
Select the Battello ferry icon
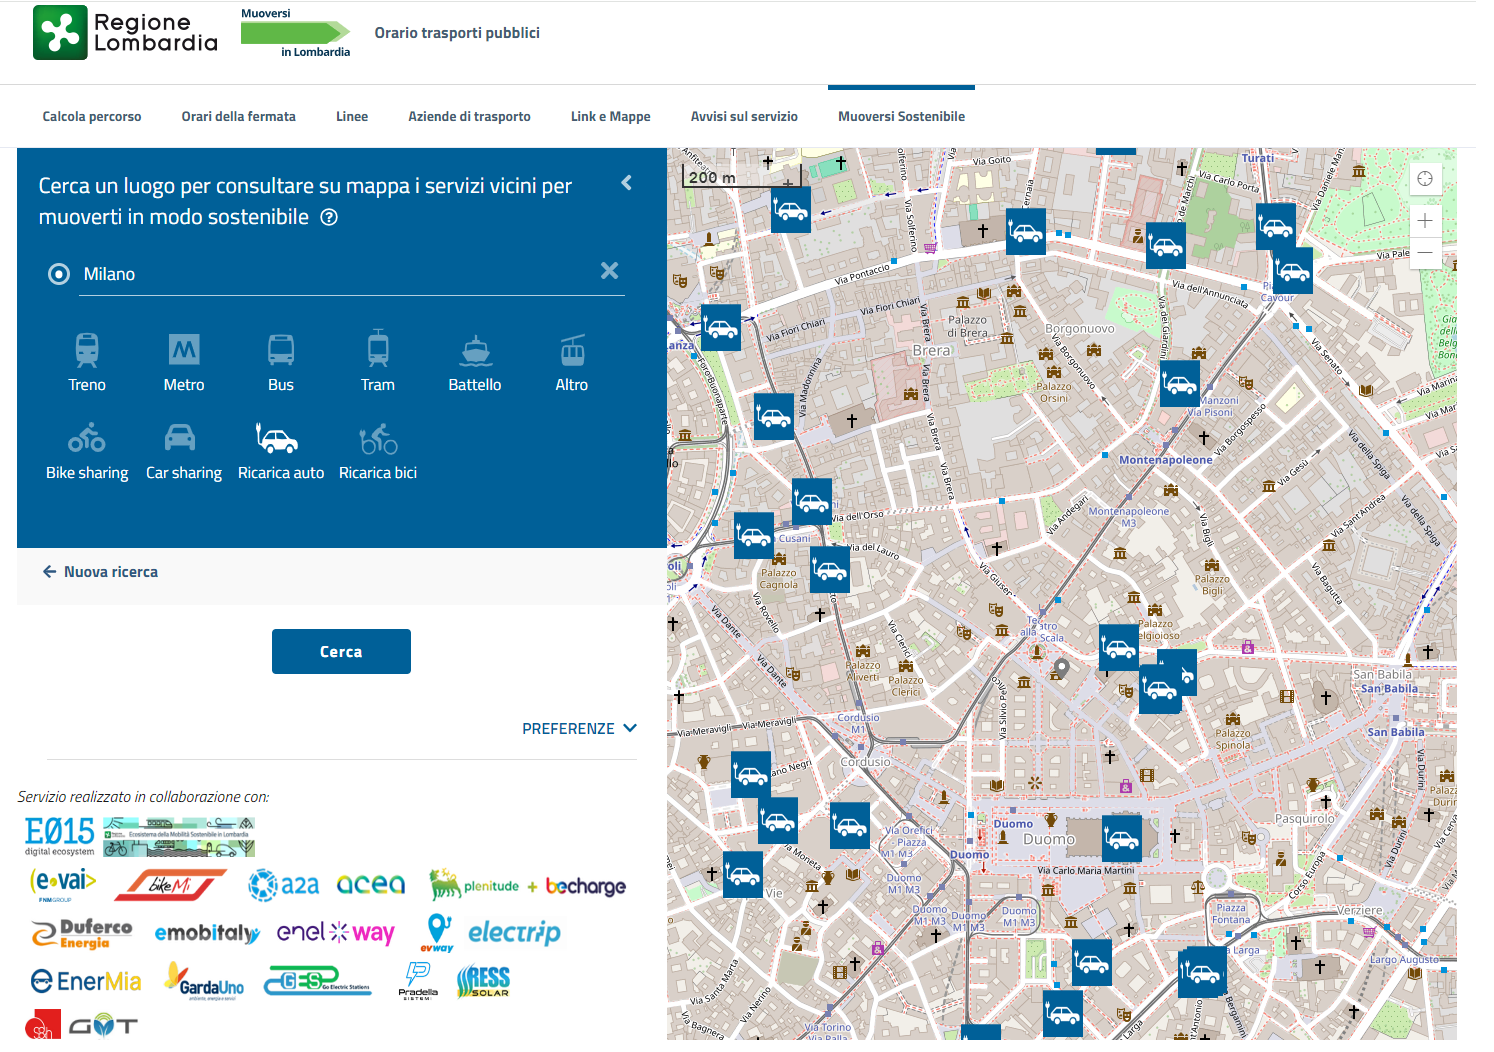tap(475, 351)
